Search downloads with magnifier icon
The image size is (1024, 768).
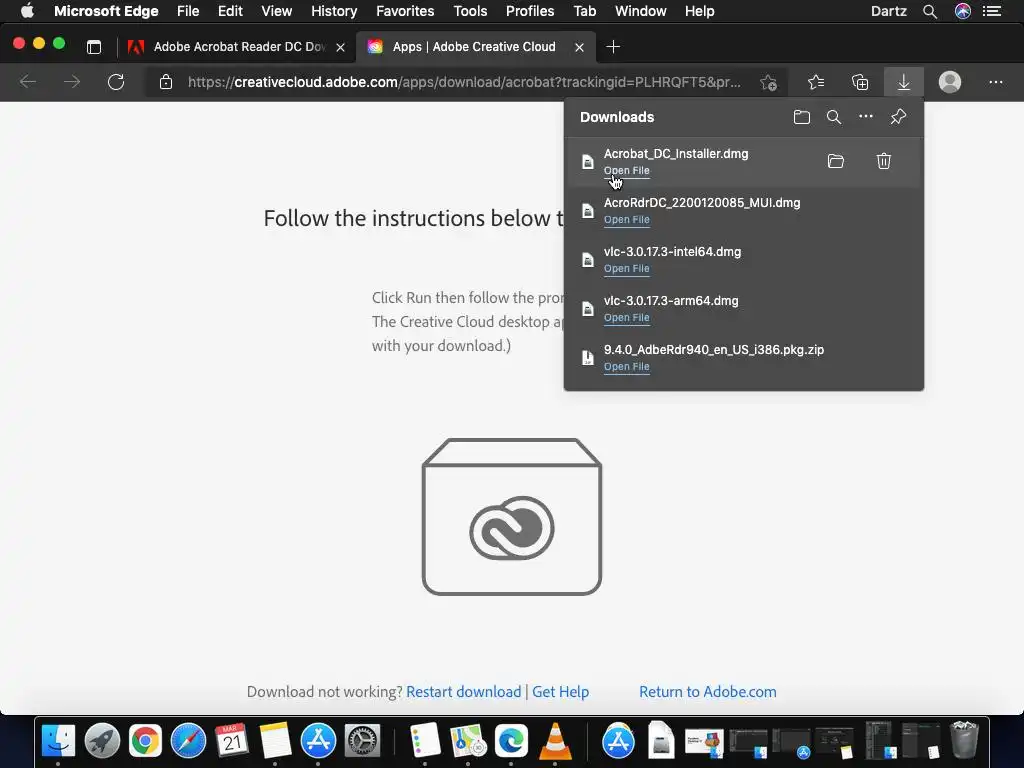click(833, 117)
